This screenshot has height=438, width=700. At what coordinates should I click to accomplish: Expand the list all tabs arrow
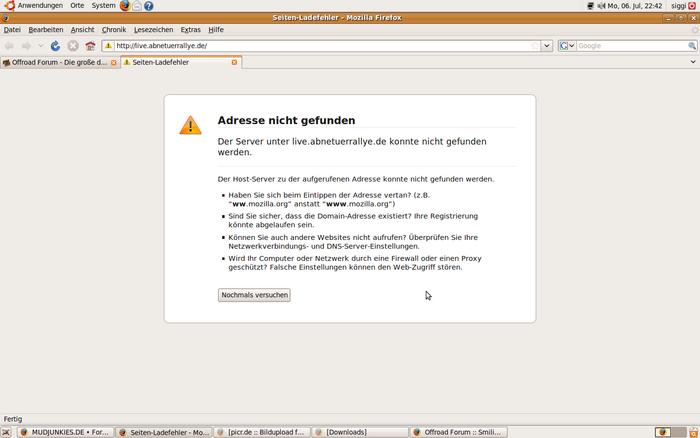(x=693, y=62)
